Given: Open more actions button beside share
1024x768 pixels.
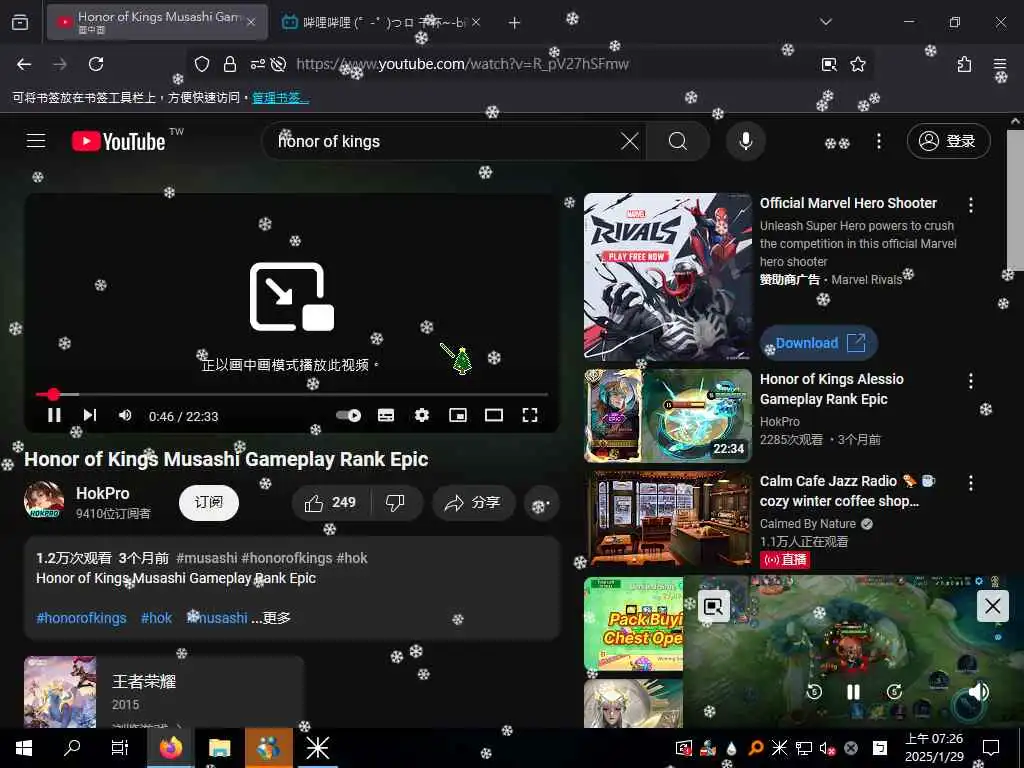Looking at the screenshot, I should [541, 504].
